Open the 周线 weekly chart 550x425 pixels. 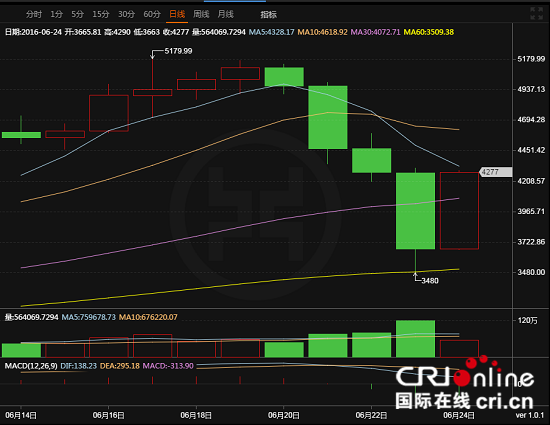(201, 14)
